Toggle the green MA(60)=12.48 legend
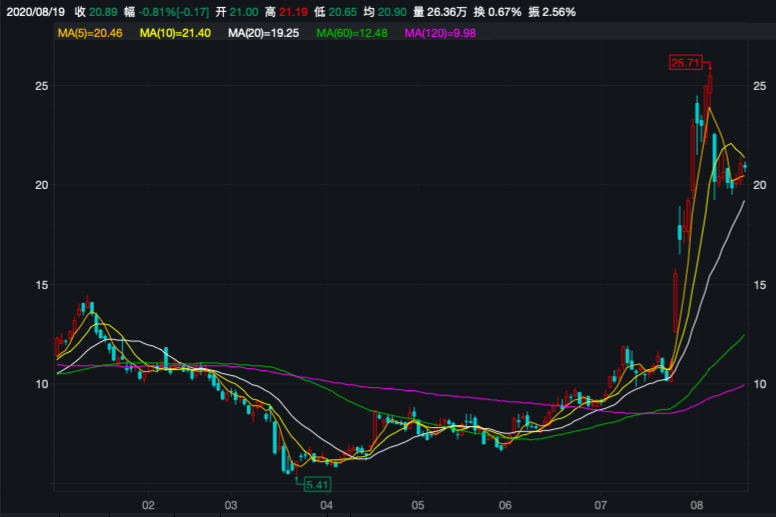Viewport: 776px width, 517px height. pos(353,34)
